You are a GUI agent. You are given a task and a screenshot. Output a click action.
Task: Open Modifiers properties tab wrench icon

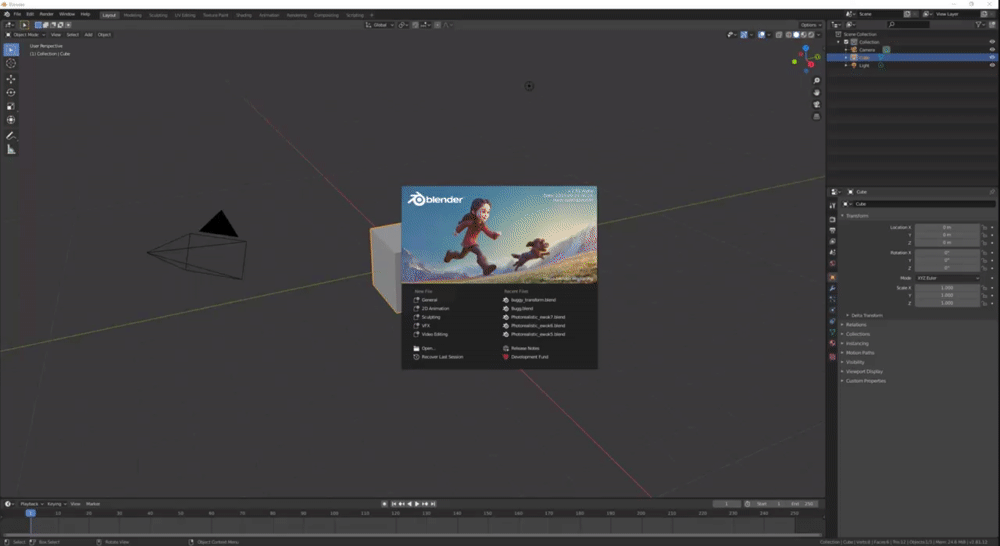(x=832, y=288)
